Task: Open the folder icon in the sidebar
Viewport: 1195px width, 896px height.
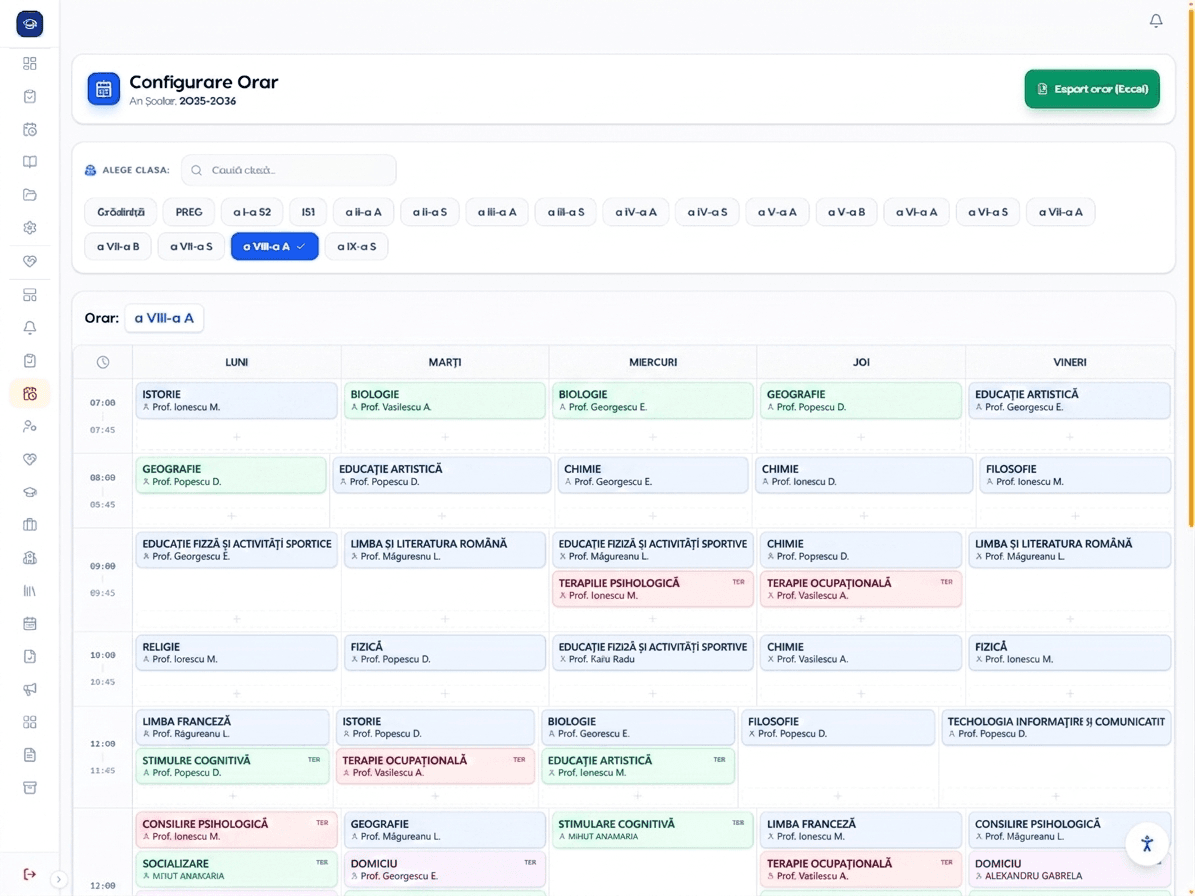Action: point(30,195)
